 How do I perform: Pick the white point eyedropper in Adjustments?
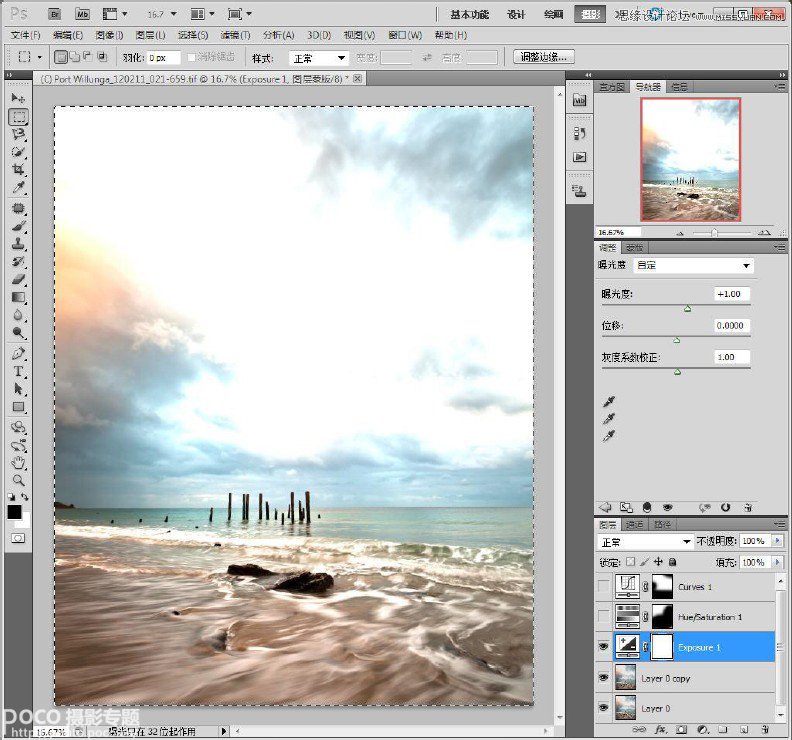609,435
